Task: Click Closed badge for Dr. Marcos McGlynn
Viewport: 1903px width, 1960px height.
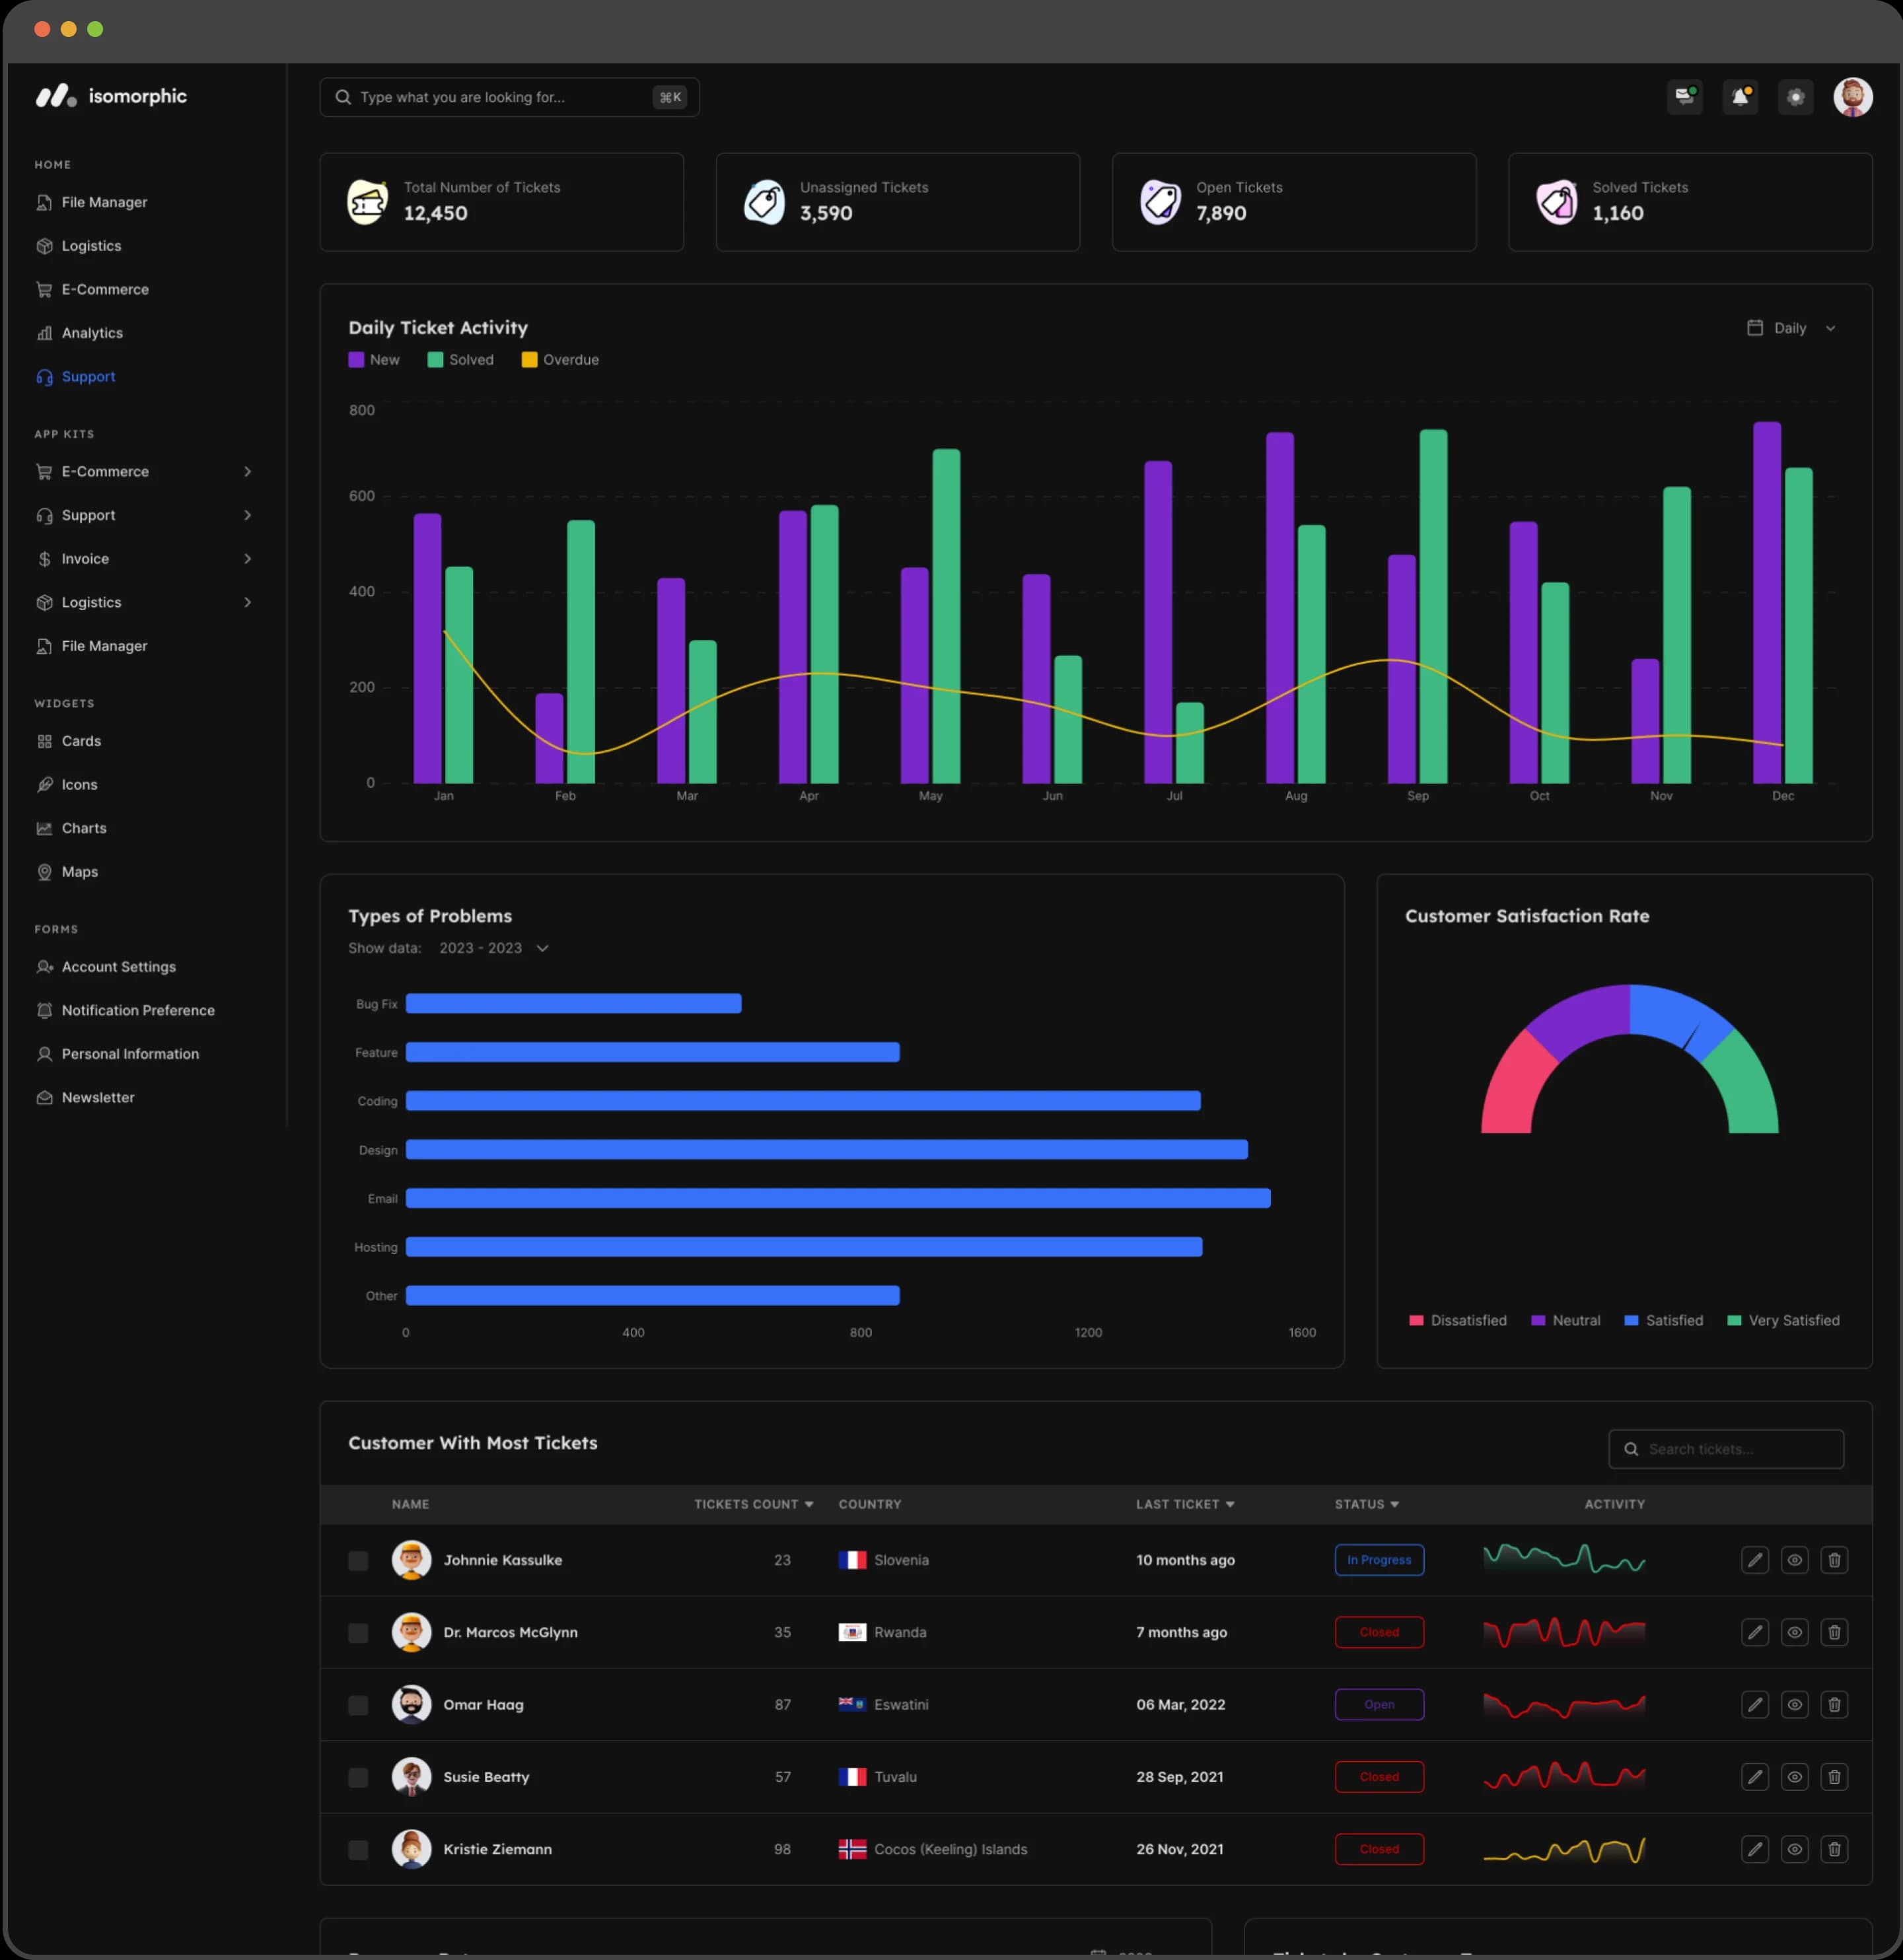Action: click(x=1379, y=1632)
